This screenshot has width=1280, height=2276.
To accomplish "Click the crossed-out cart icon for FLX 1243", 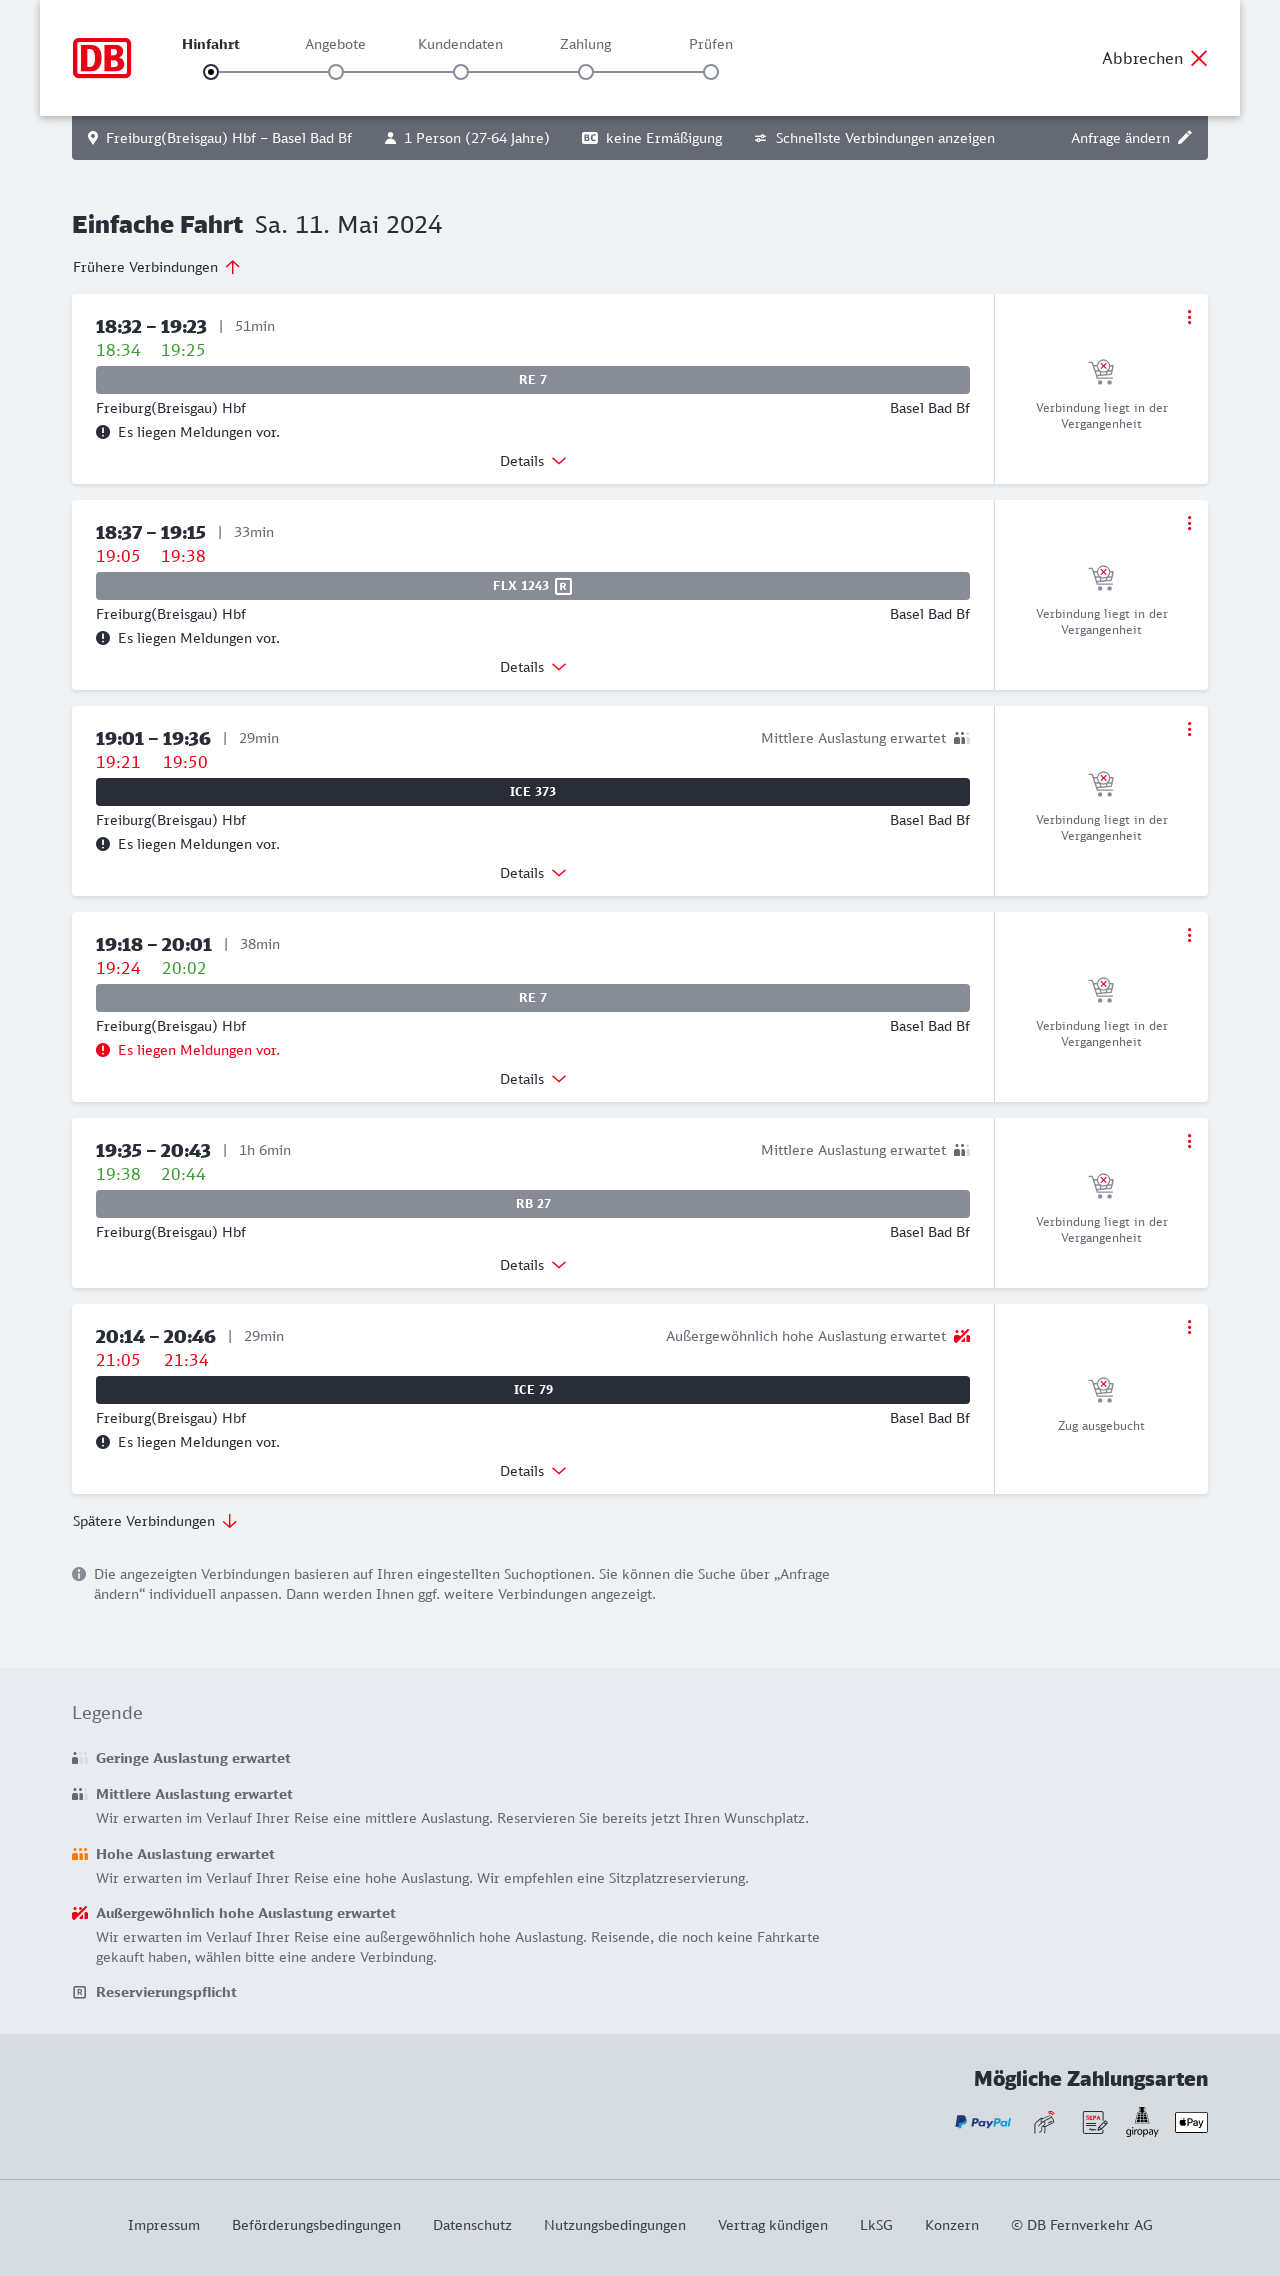I will [x=1101, y=578].
